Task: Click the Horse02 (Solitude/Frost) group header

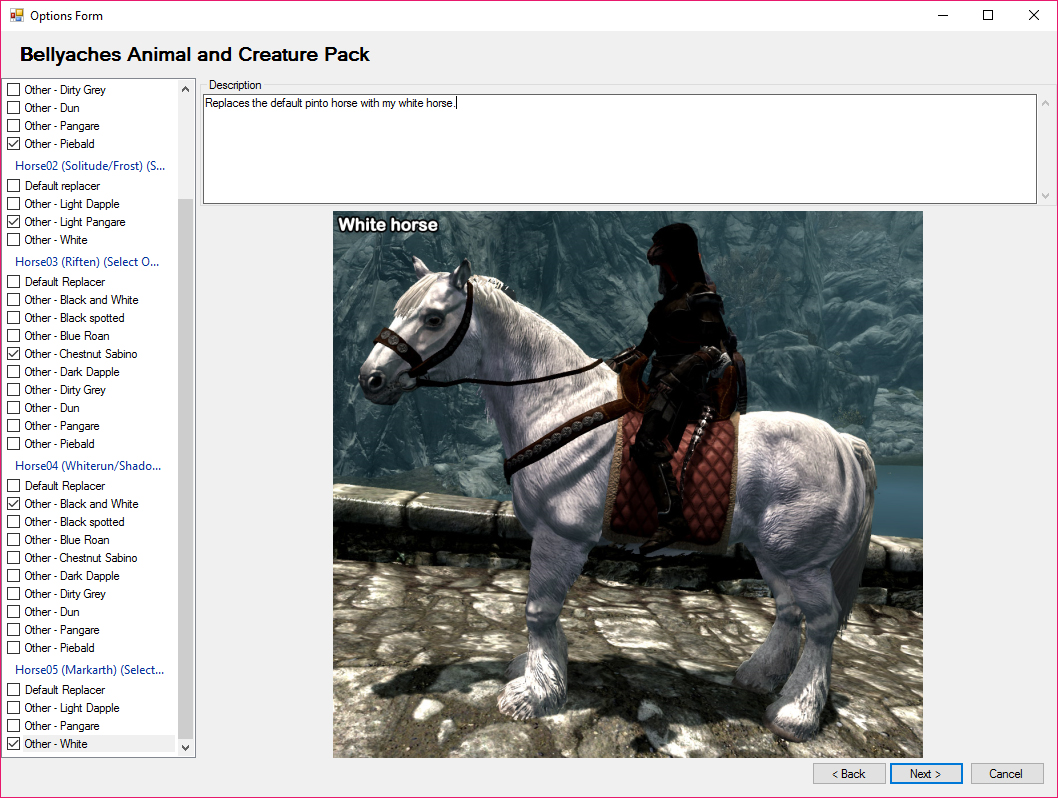Action: 90,166
